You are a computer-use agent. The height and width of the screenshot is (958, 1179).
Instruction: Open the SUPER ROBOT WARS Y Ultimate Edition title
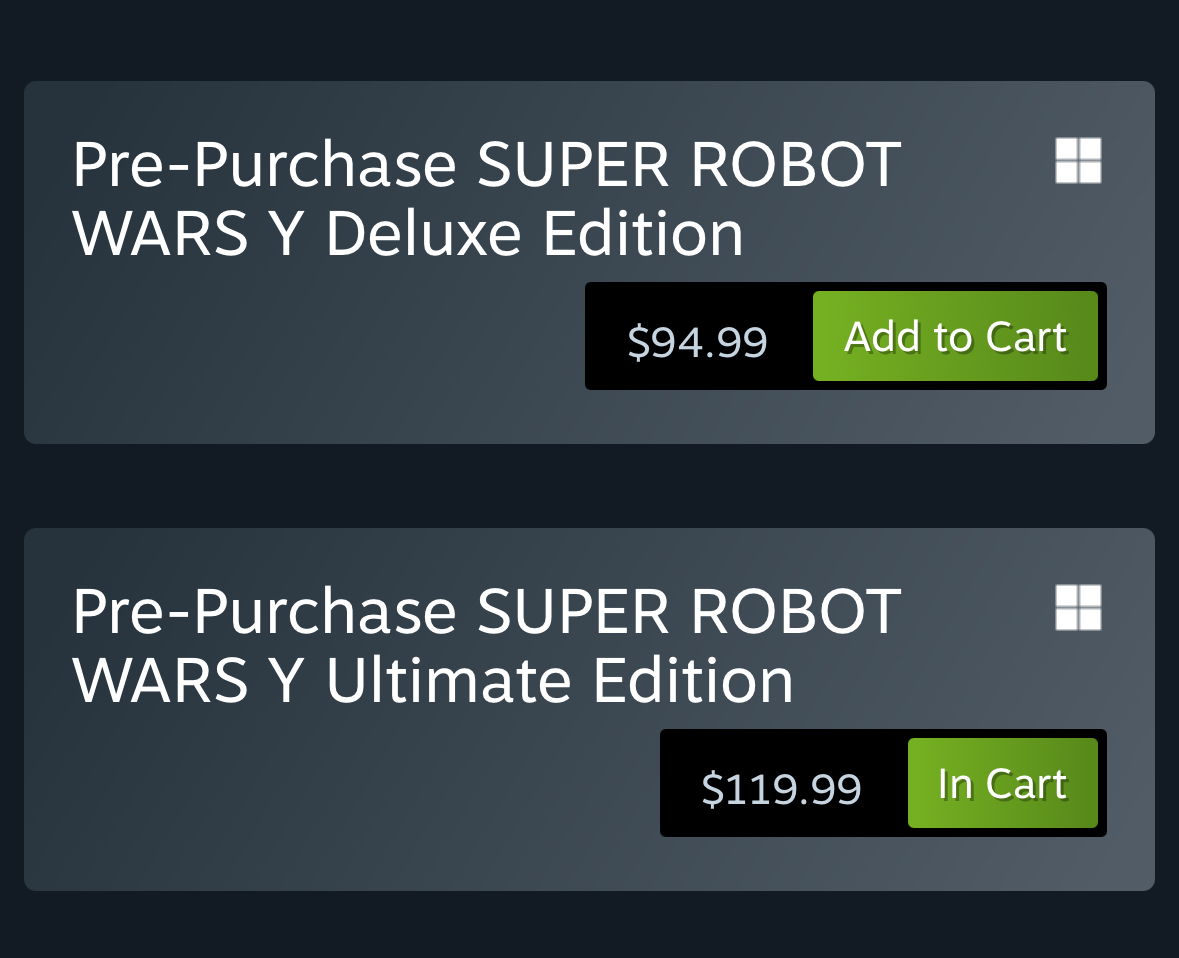(486, 646)
